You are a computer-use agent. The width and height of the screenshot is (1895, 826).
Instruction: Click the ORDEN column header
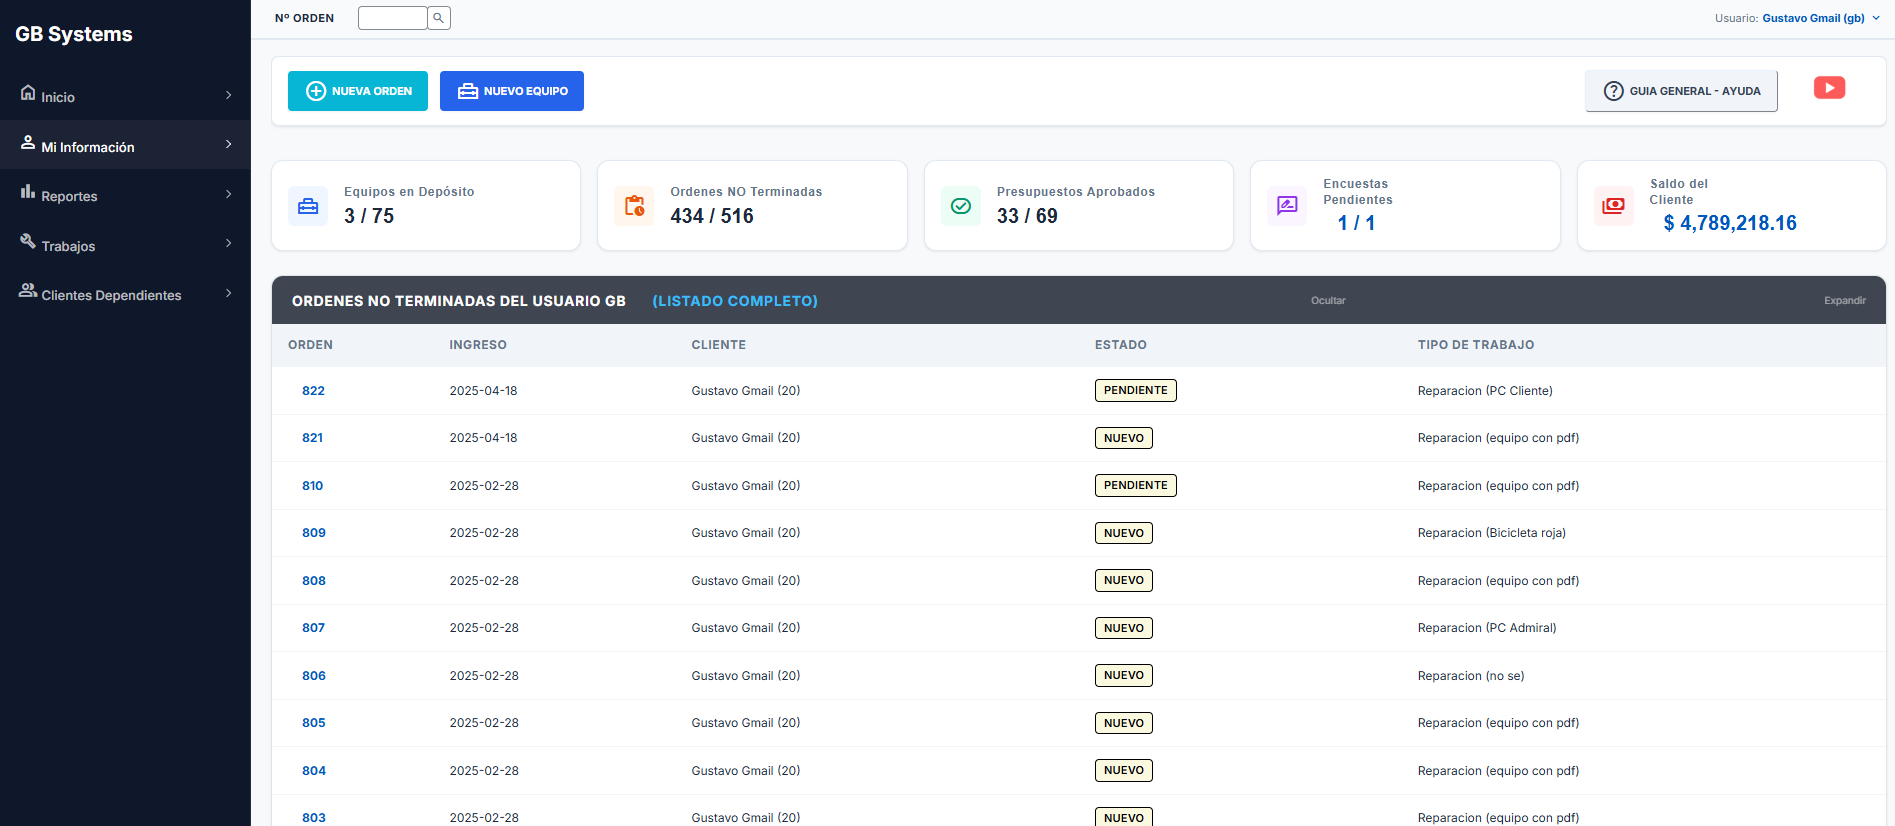[310, 345]
